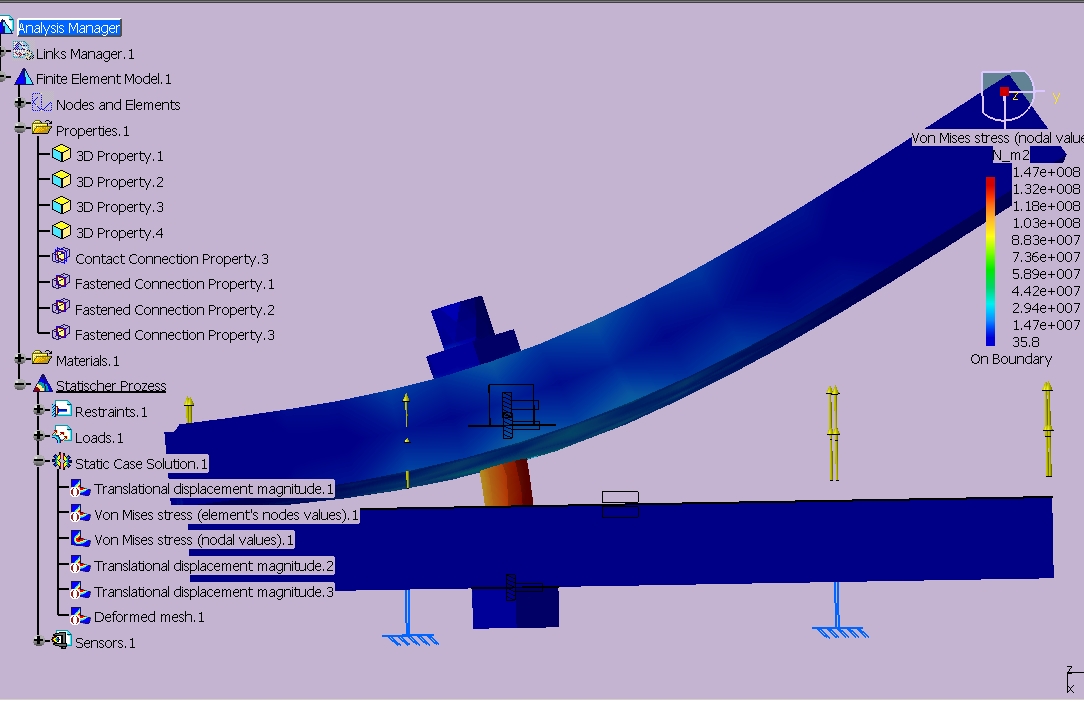1084x702 pixels.
Task: Select the 3D Property.2 label
Action: pos(120,182)
